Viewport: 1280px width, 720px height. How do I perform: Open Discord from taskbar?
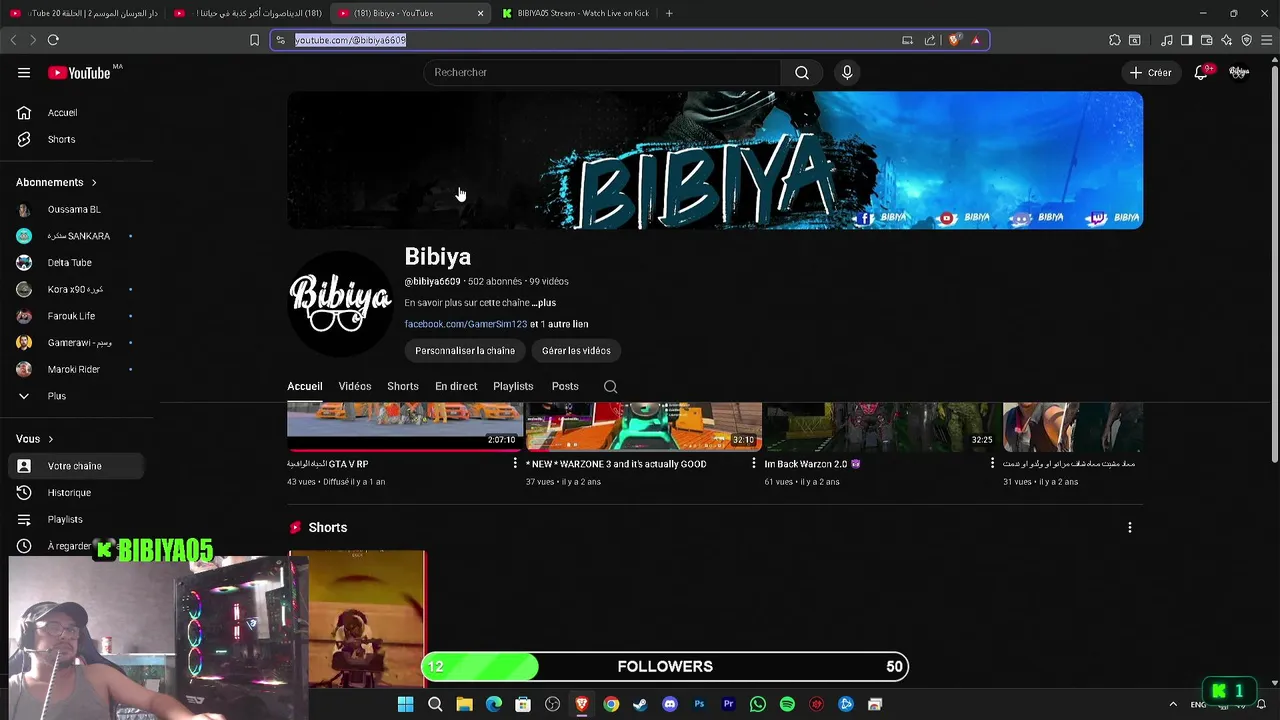coord(670,704)
